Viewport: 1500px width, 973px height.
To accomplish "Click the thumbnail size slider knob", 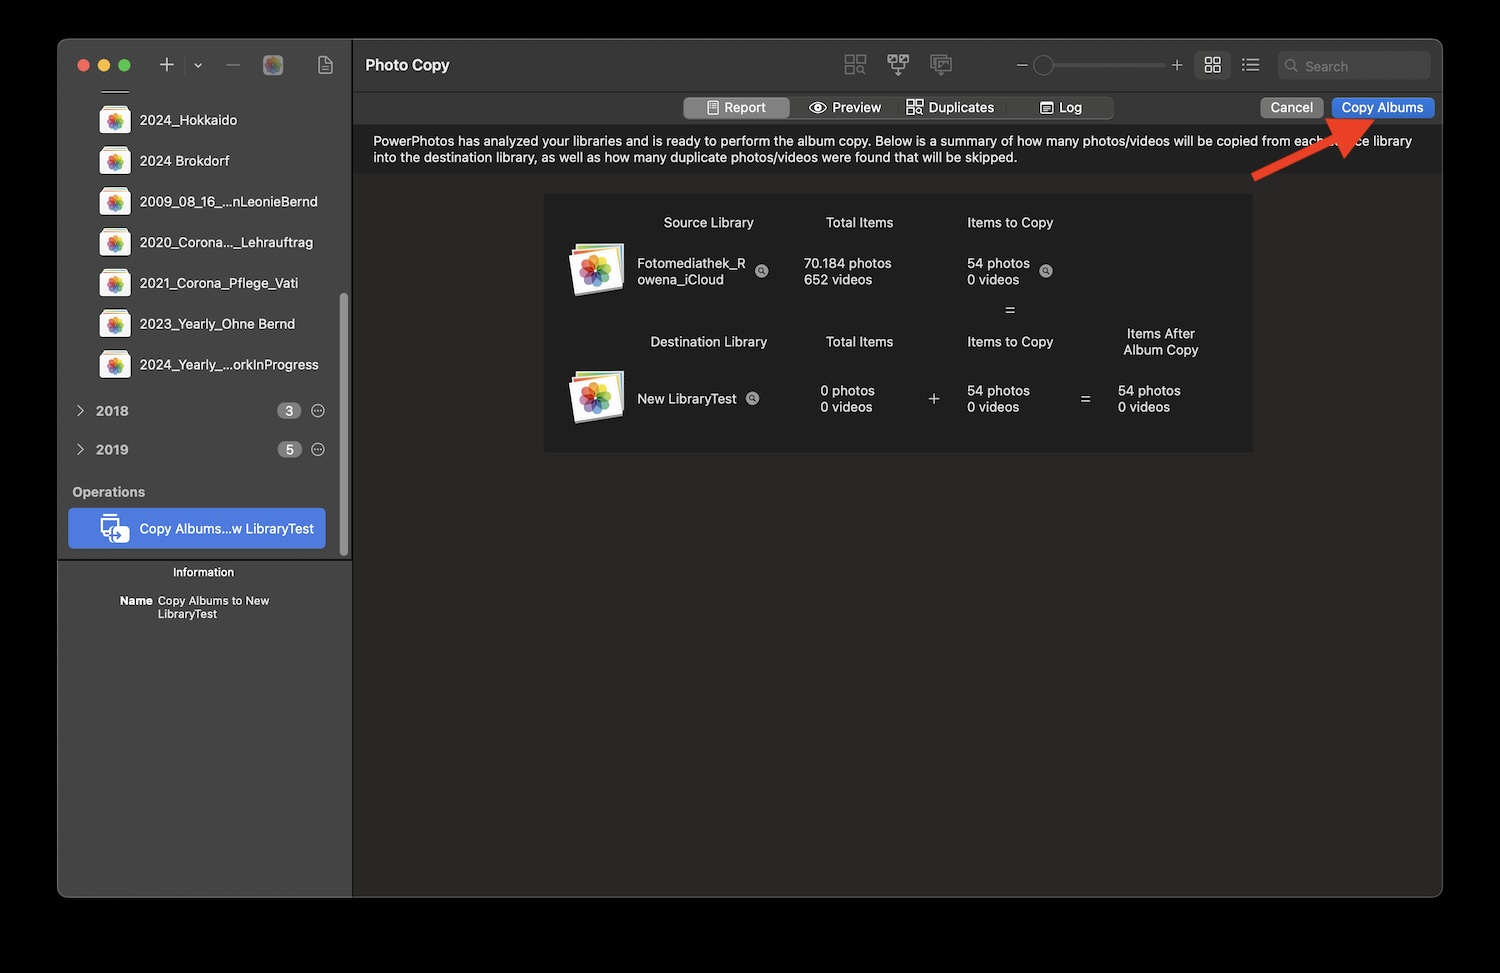I will (x=1043, y=65).
